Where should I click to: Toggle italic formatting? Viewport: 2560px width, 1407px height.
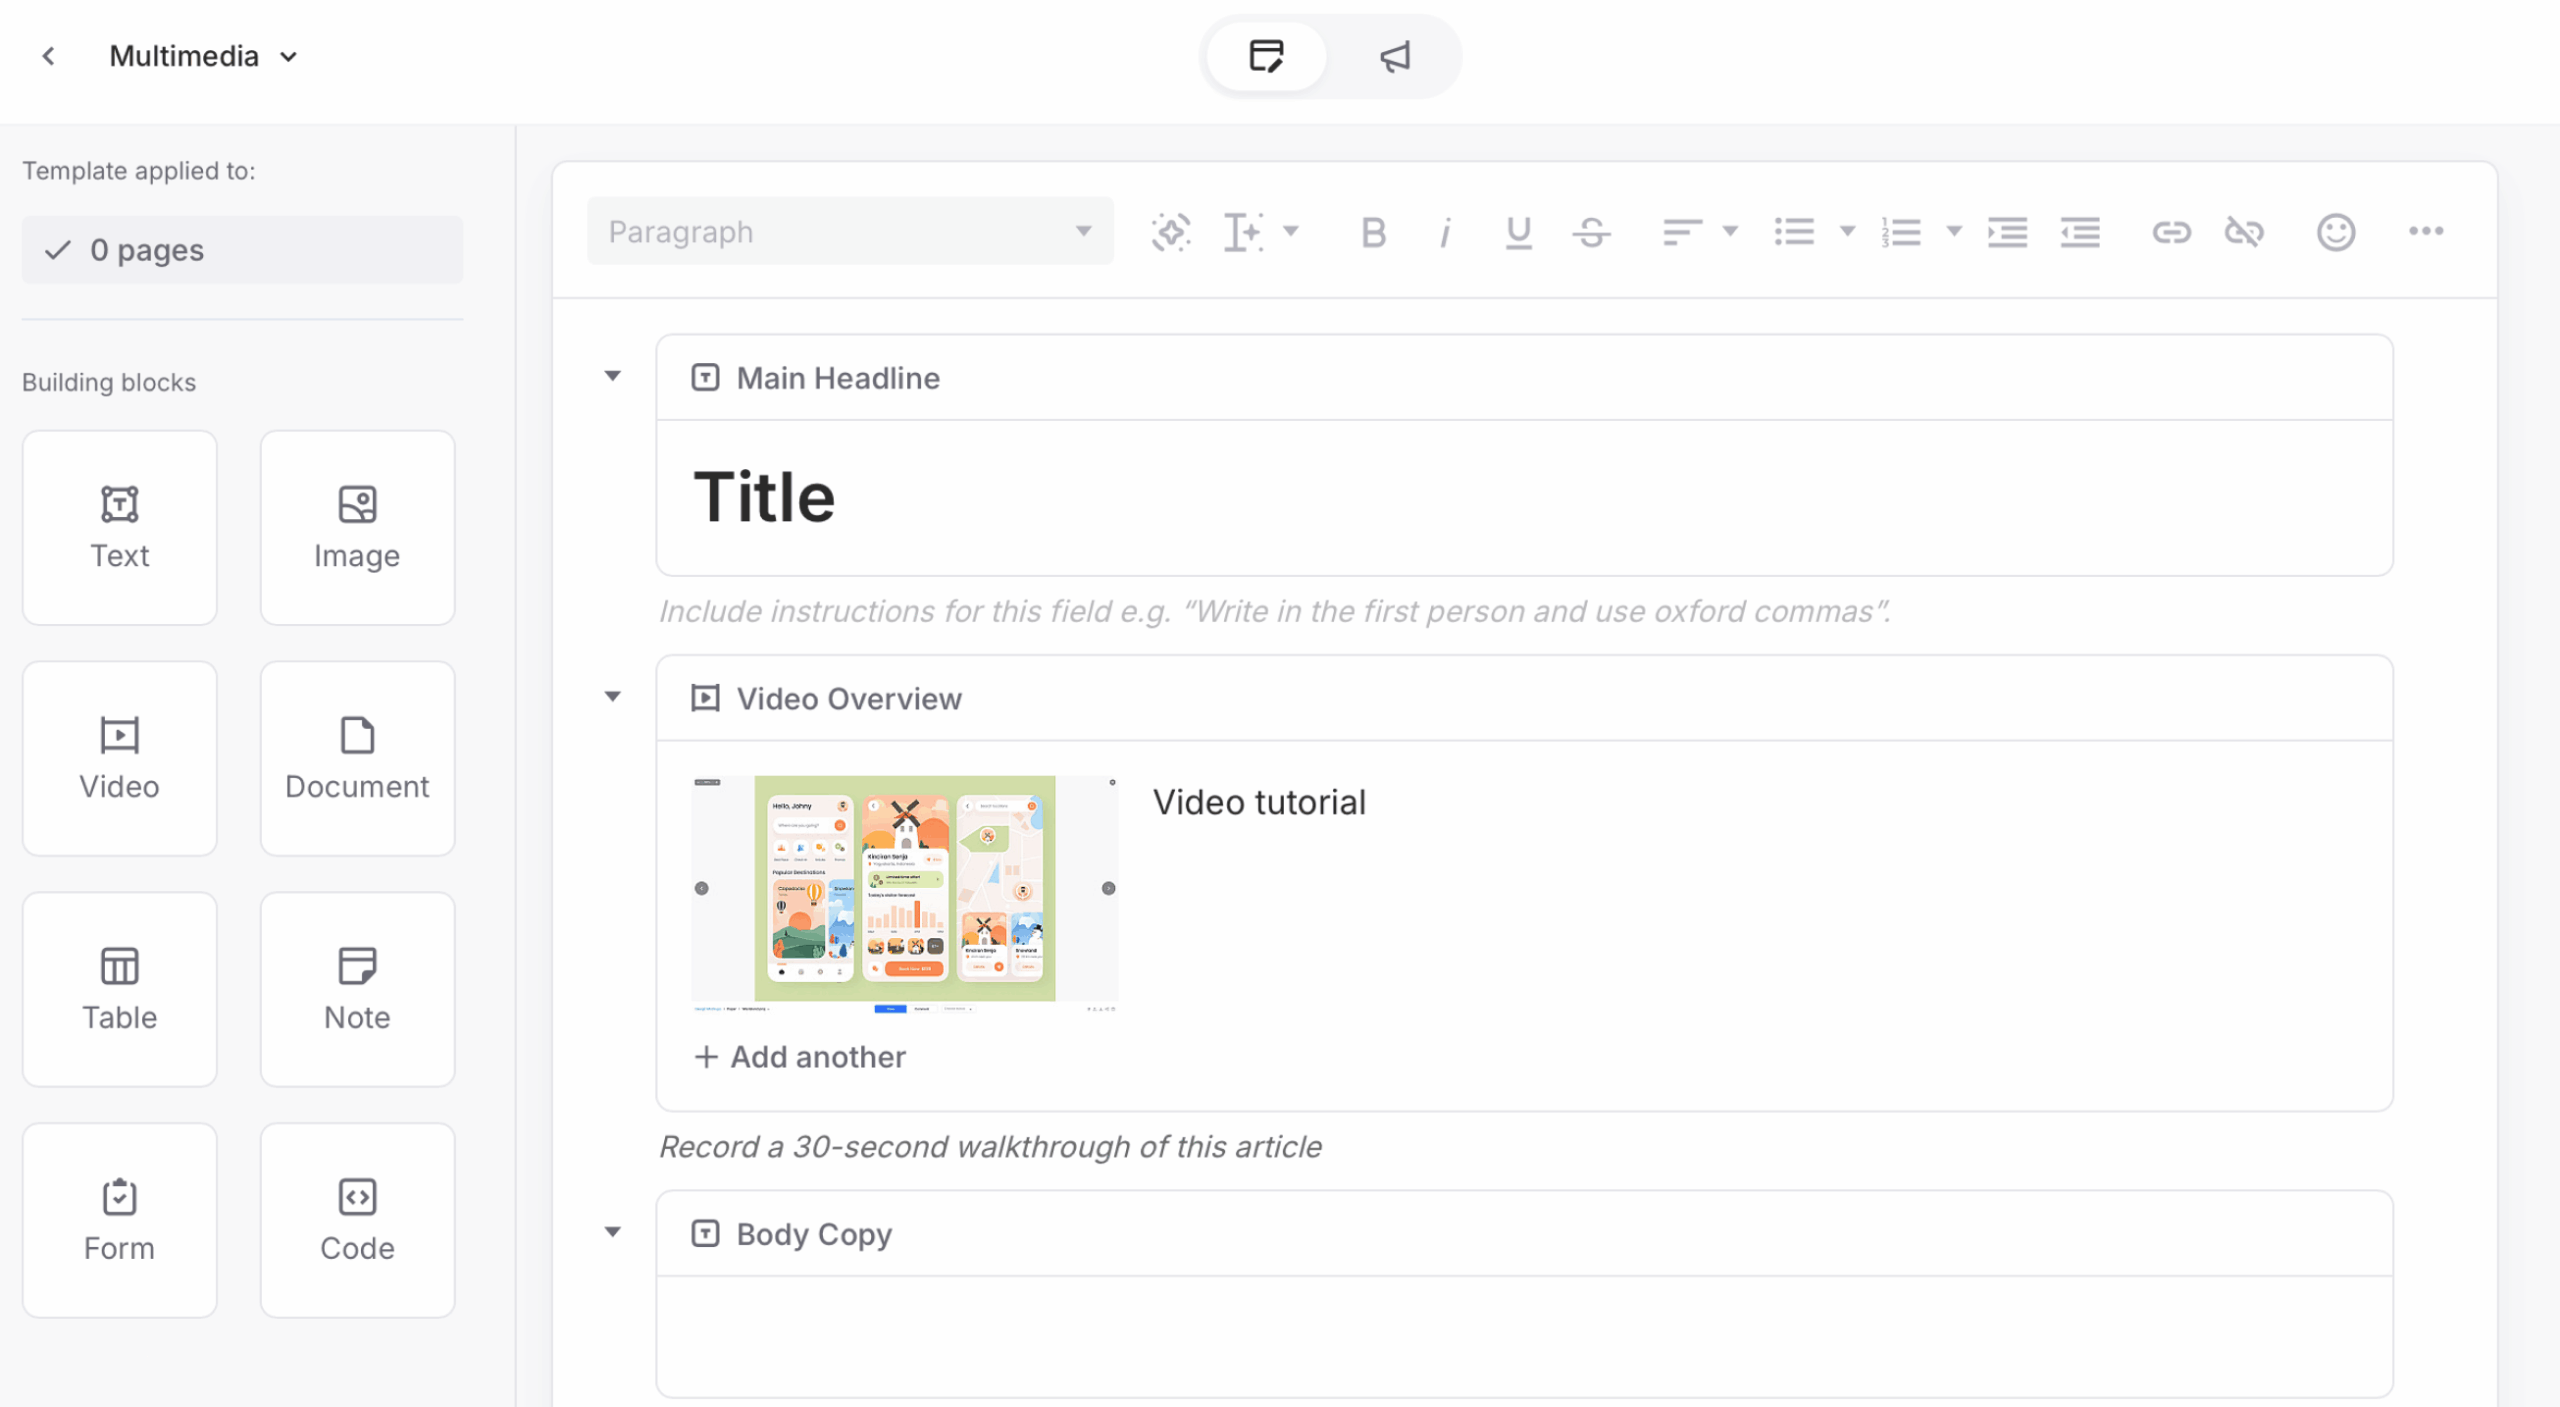point(1445,232)
